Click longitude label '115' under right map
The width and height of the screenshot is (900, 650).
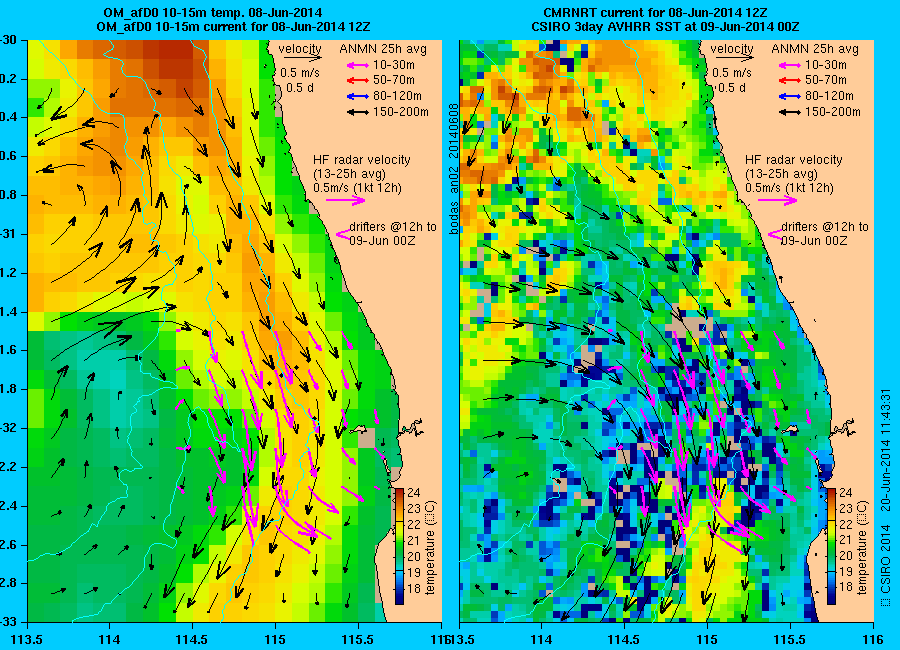pos(707,639)
